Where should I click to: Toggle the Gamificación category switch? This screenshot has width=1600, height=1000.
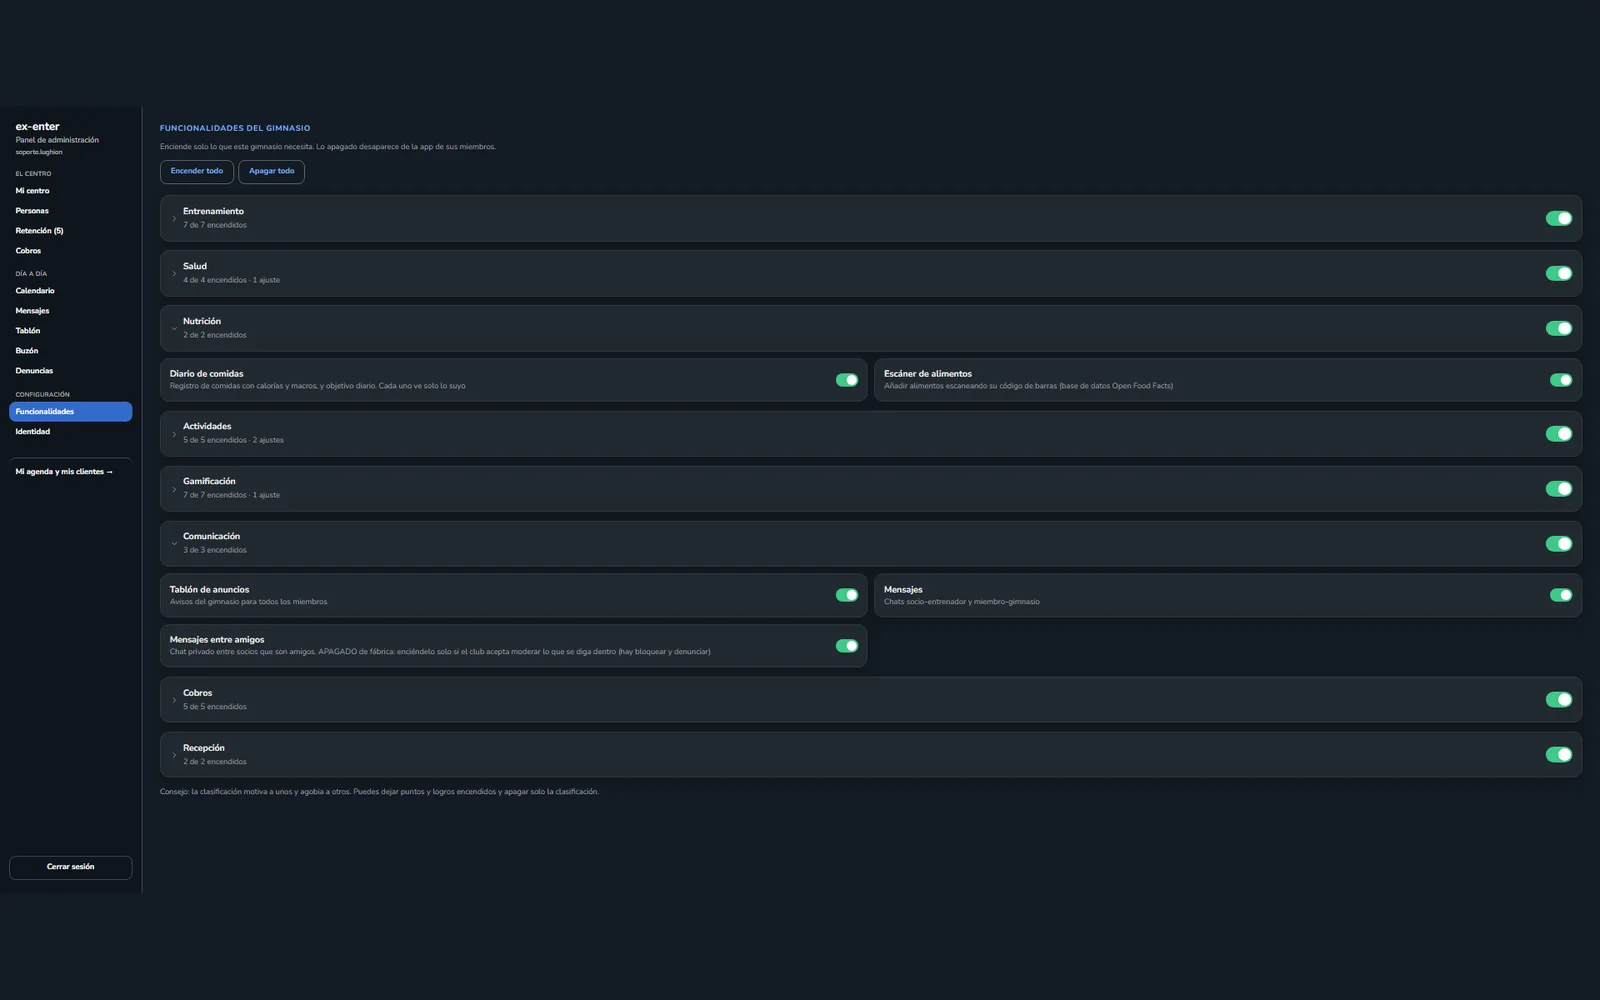(x=1558, y=489)
